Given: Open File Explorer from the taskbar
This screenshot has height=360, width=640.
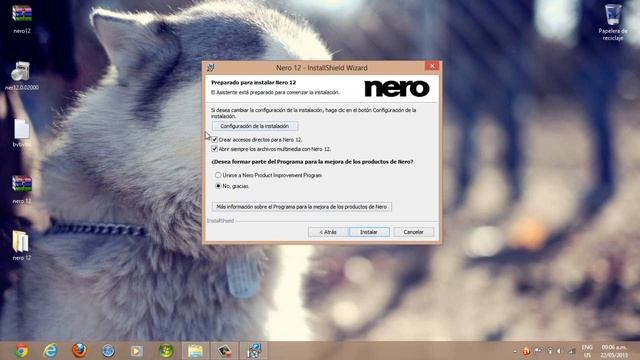Looking at the screenshot, I should [196, 351].
